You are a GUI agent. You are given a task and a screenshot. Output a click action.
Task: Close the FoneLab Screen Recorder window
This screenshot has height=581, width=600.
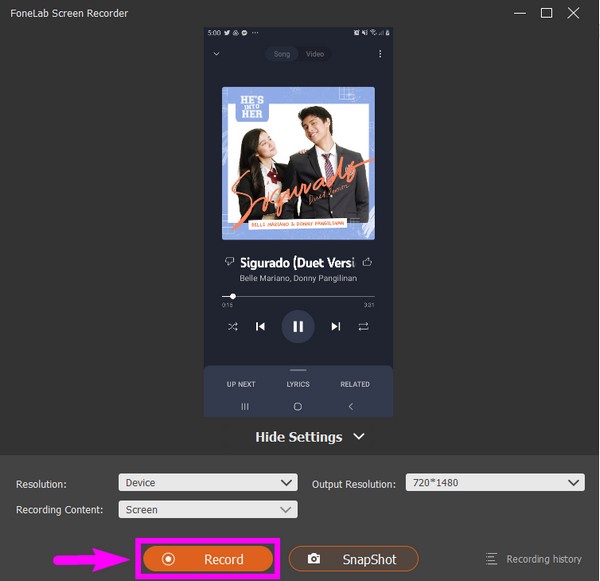(573, 13)
